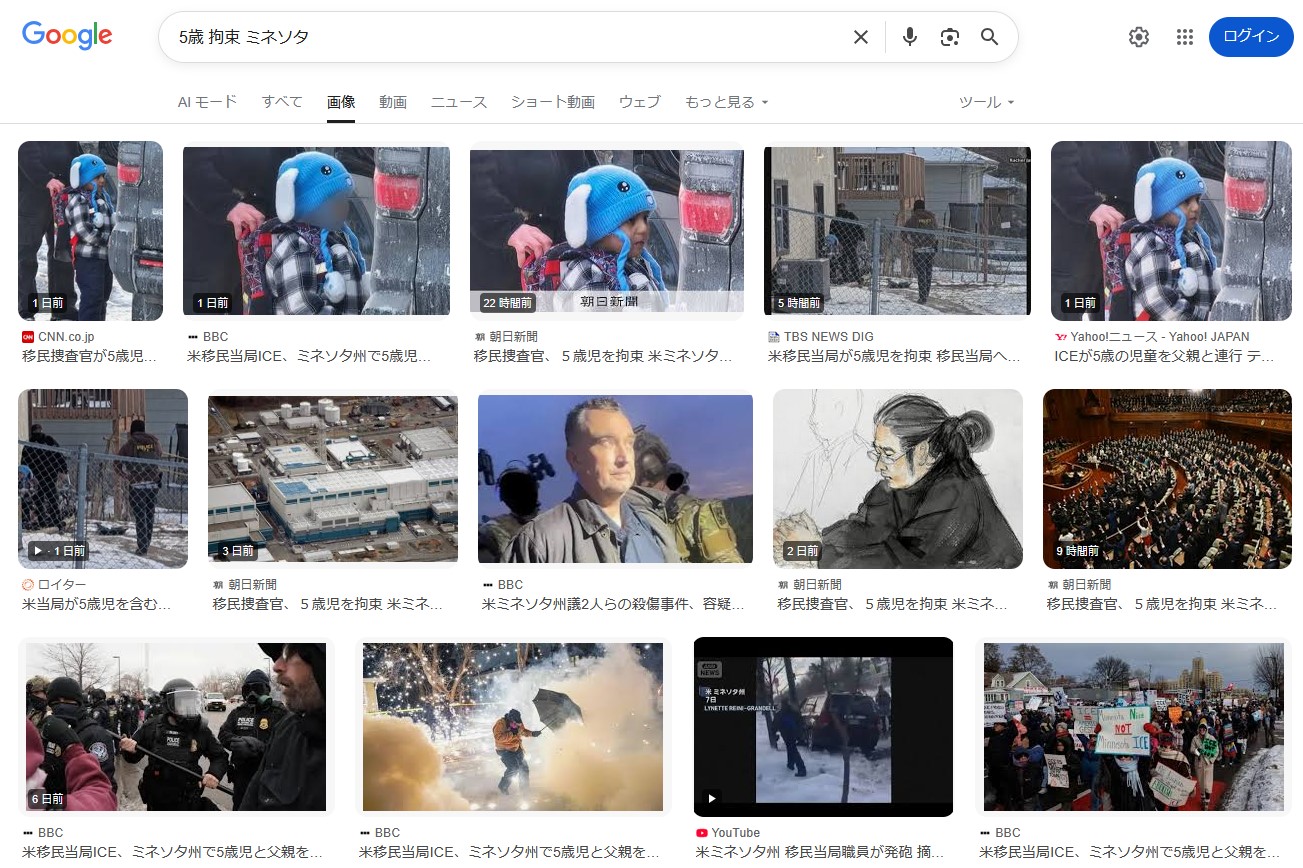Open the ツール dropdown menu

click(986, 102)
